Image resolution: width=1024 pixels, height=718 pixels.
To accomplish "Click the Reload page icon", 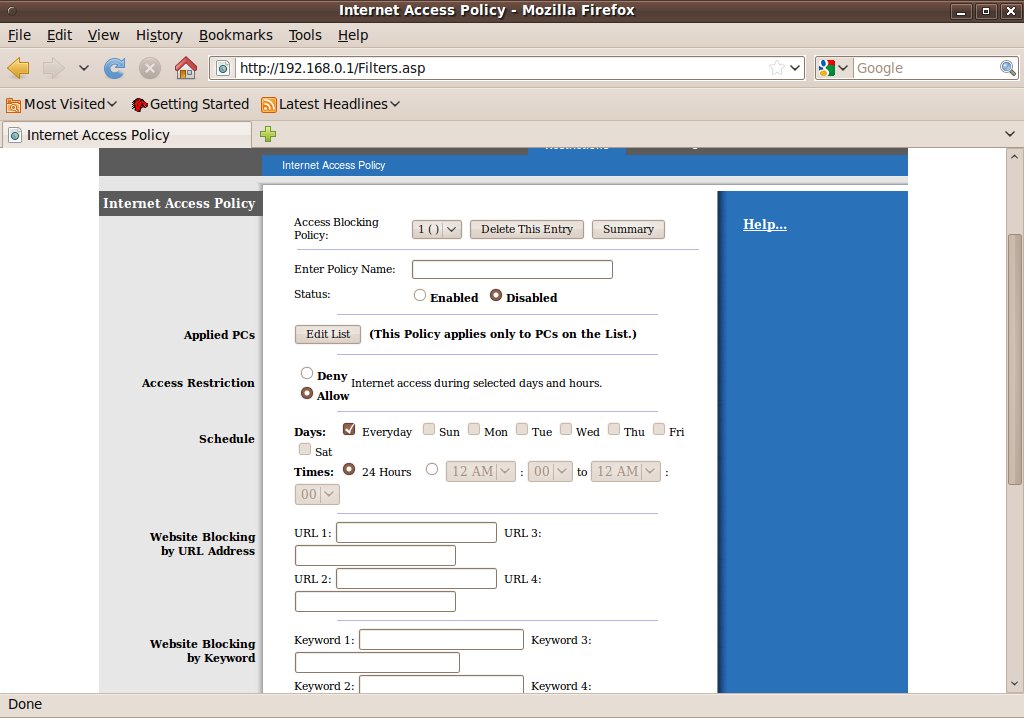I will click(115, 68).
